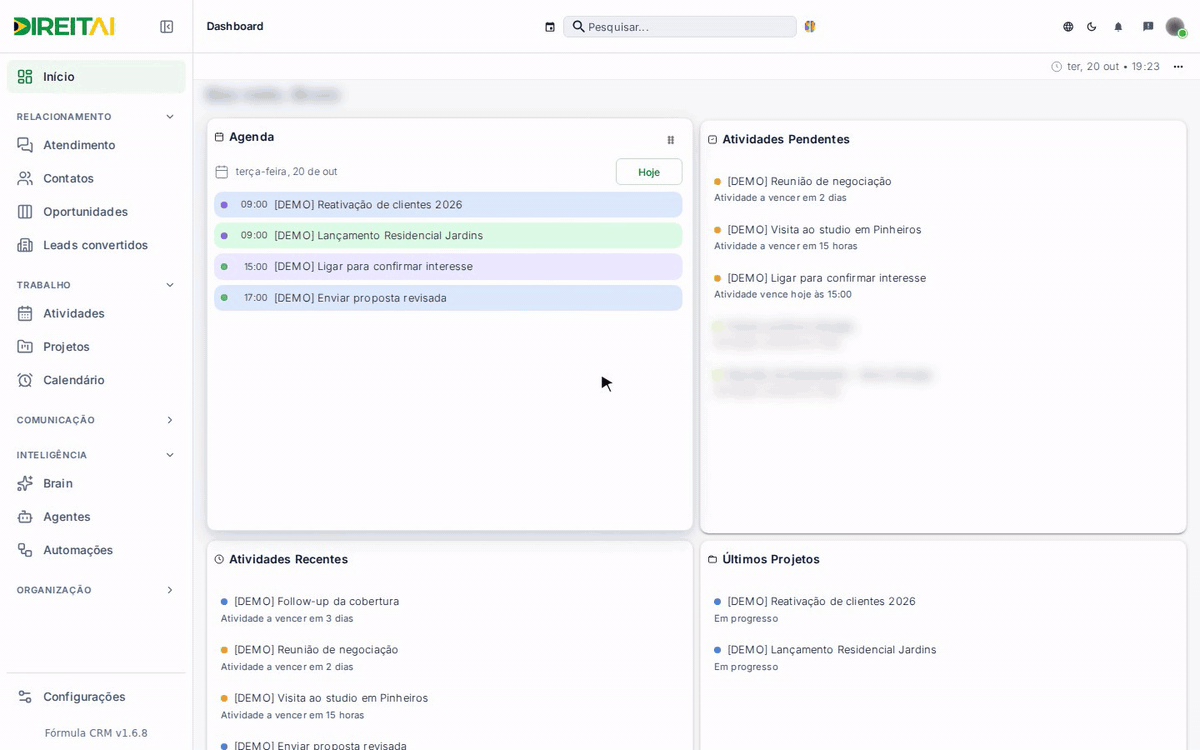This screenshot has width=1200, height=750.
Task: Open recent activity Follow-up da cobertura
Action: tap(316, 601)
